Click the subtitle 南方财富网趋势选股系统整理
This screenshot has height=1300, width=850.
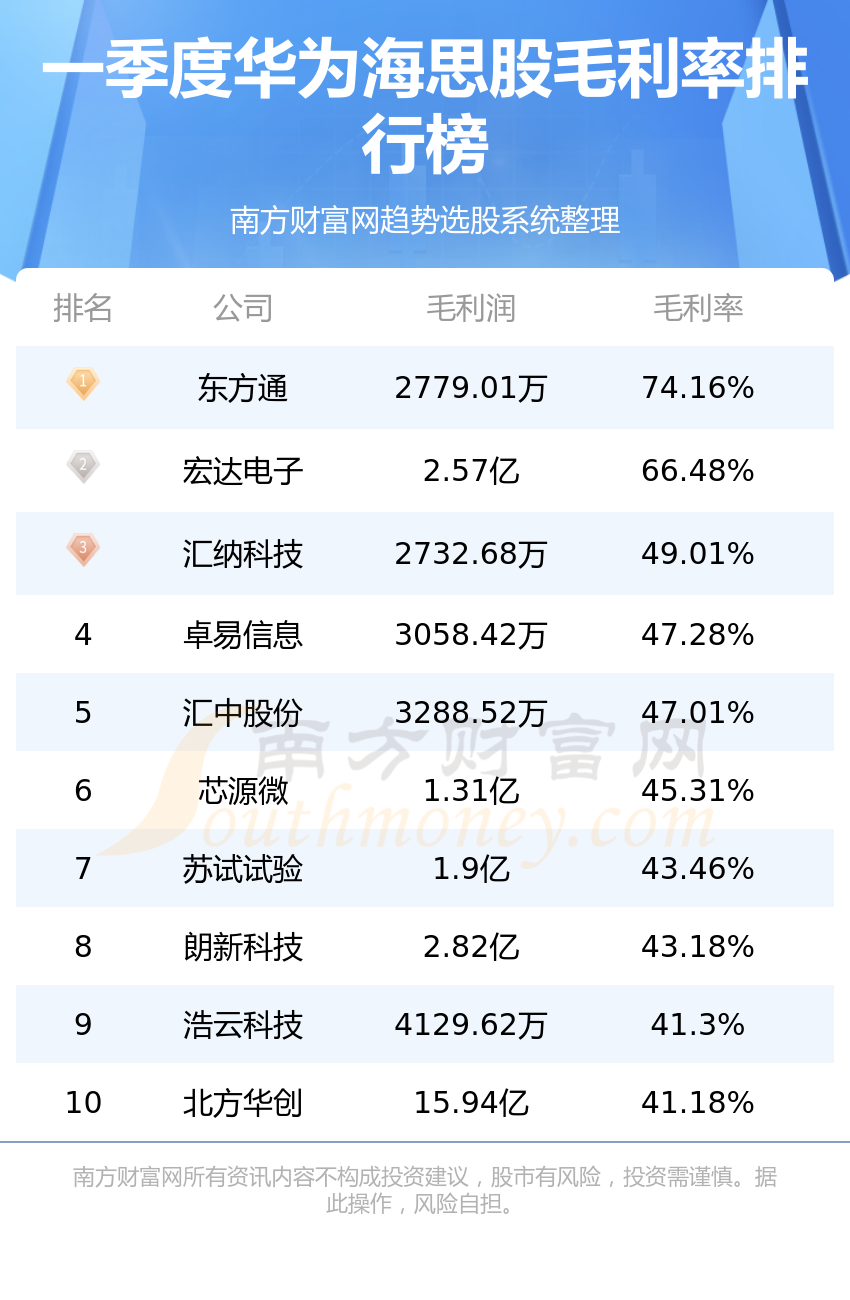click(x=425, y=220)
